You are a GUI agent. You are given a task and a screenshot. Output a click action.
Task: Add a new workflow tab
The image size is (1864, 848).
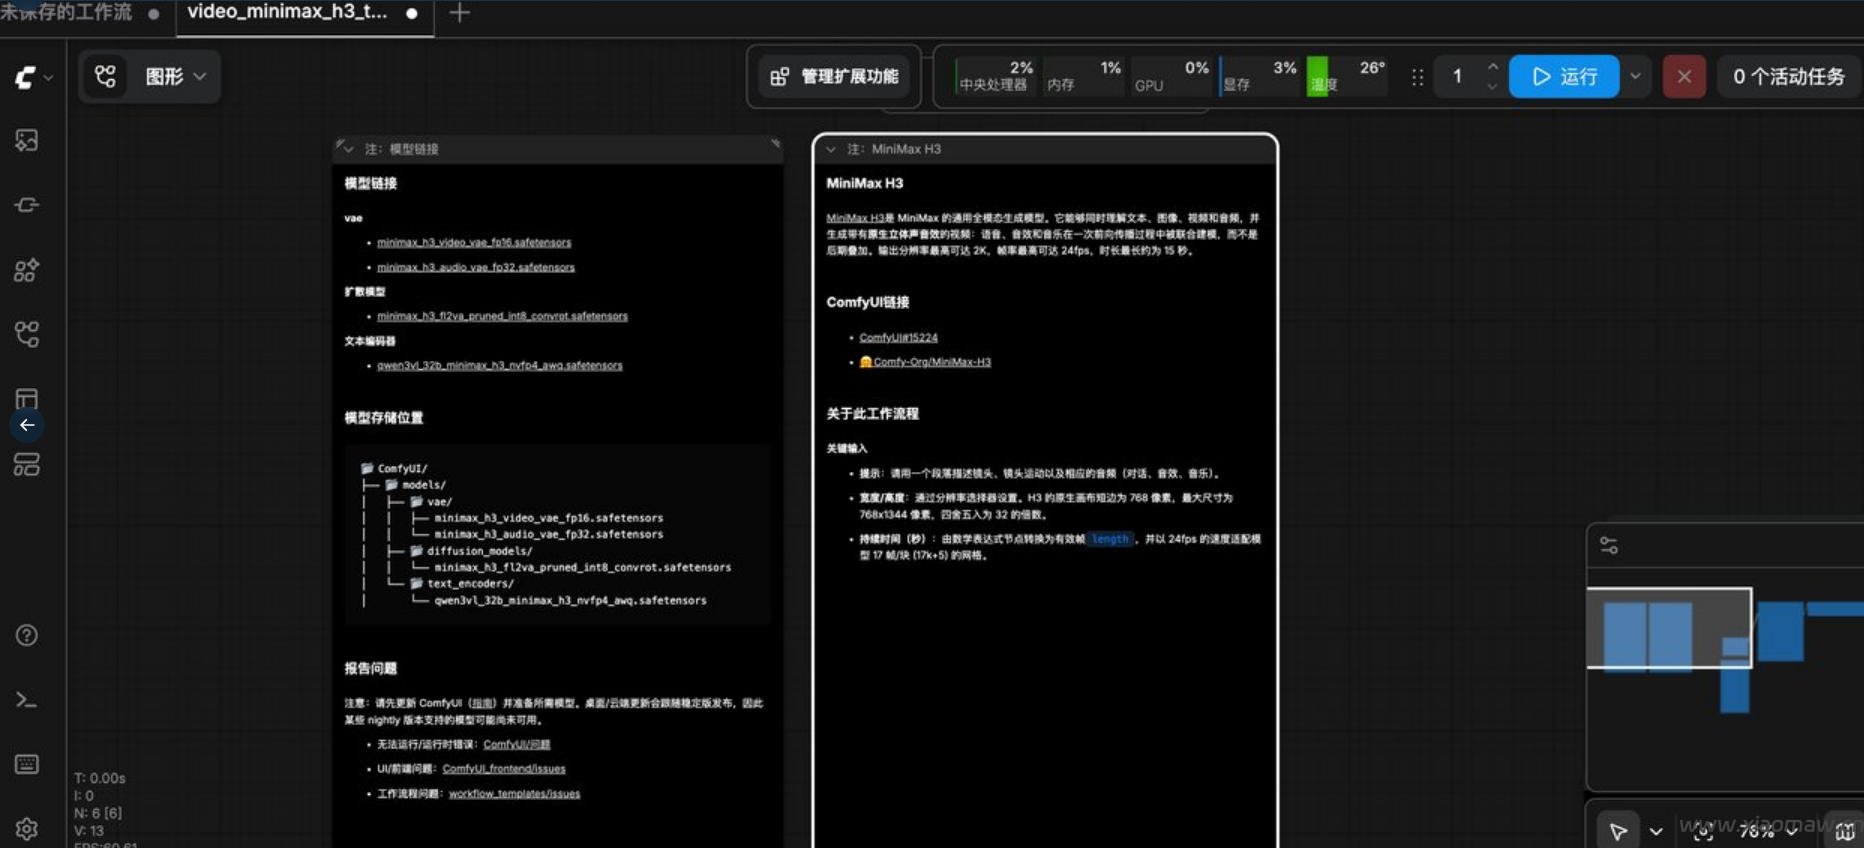[460, 13]
